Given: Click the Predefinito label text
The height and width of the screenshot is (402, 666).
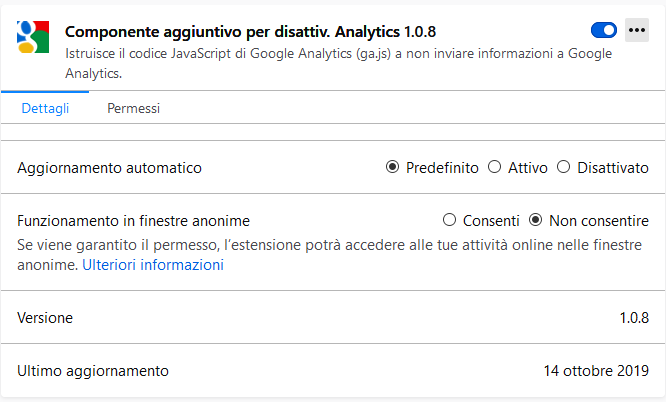Looking at the screenshot, I should [442, 168].
